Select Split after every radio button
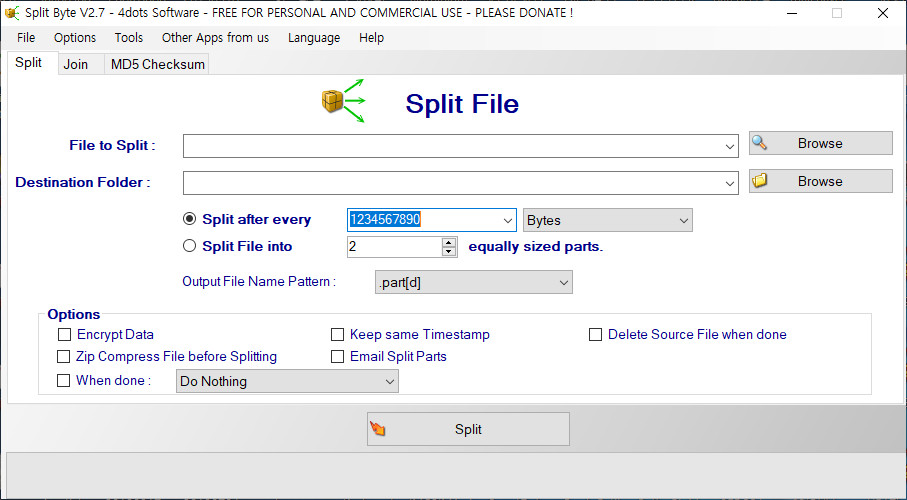The width and height of the screenshot is (907, 500). 189,219
